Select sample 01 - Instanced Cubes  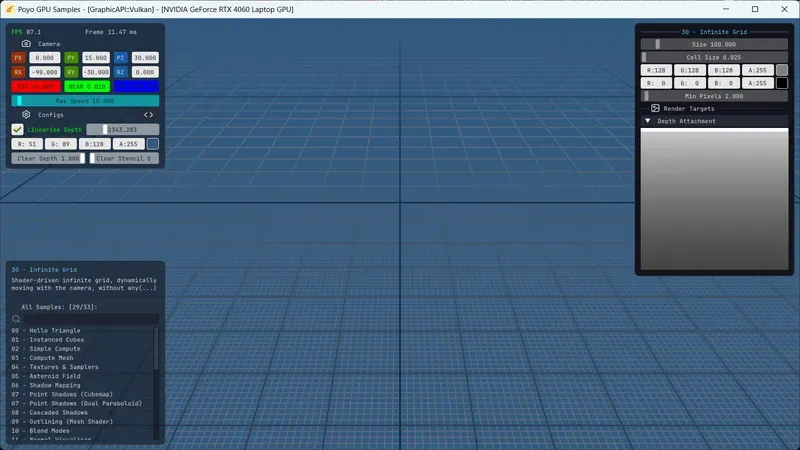(47, 340)
